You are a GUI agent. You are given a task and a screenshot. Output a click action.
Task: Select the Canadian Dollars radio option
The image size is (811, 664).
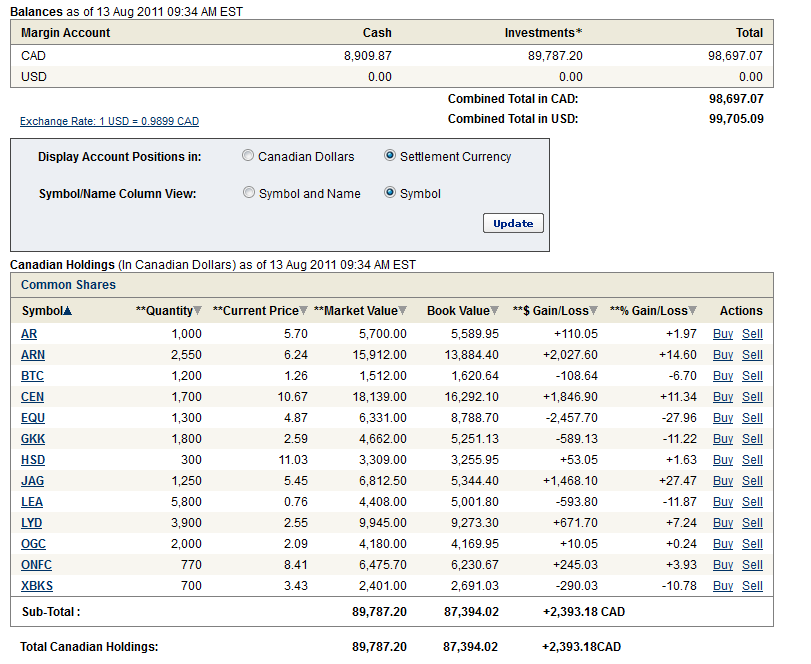tap(248, 156)
